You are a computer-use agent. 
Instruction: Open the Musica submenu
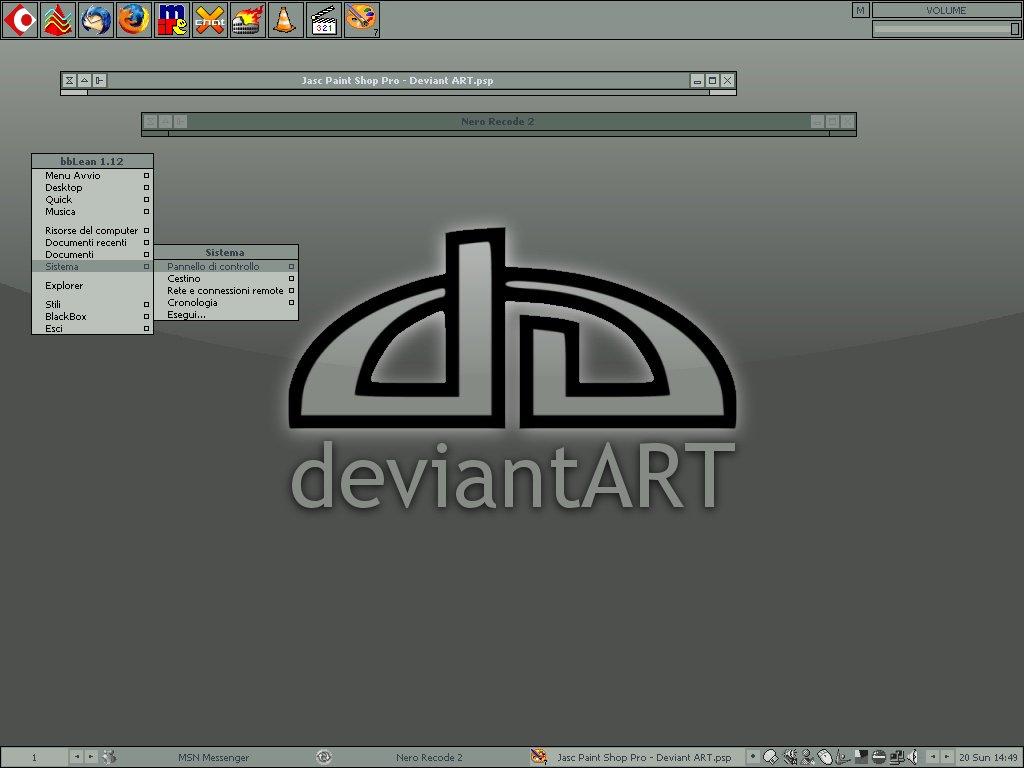tap(92, 212)
